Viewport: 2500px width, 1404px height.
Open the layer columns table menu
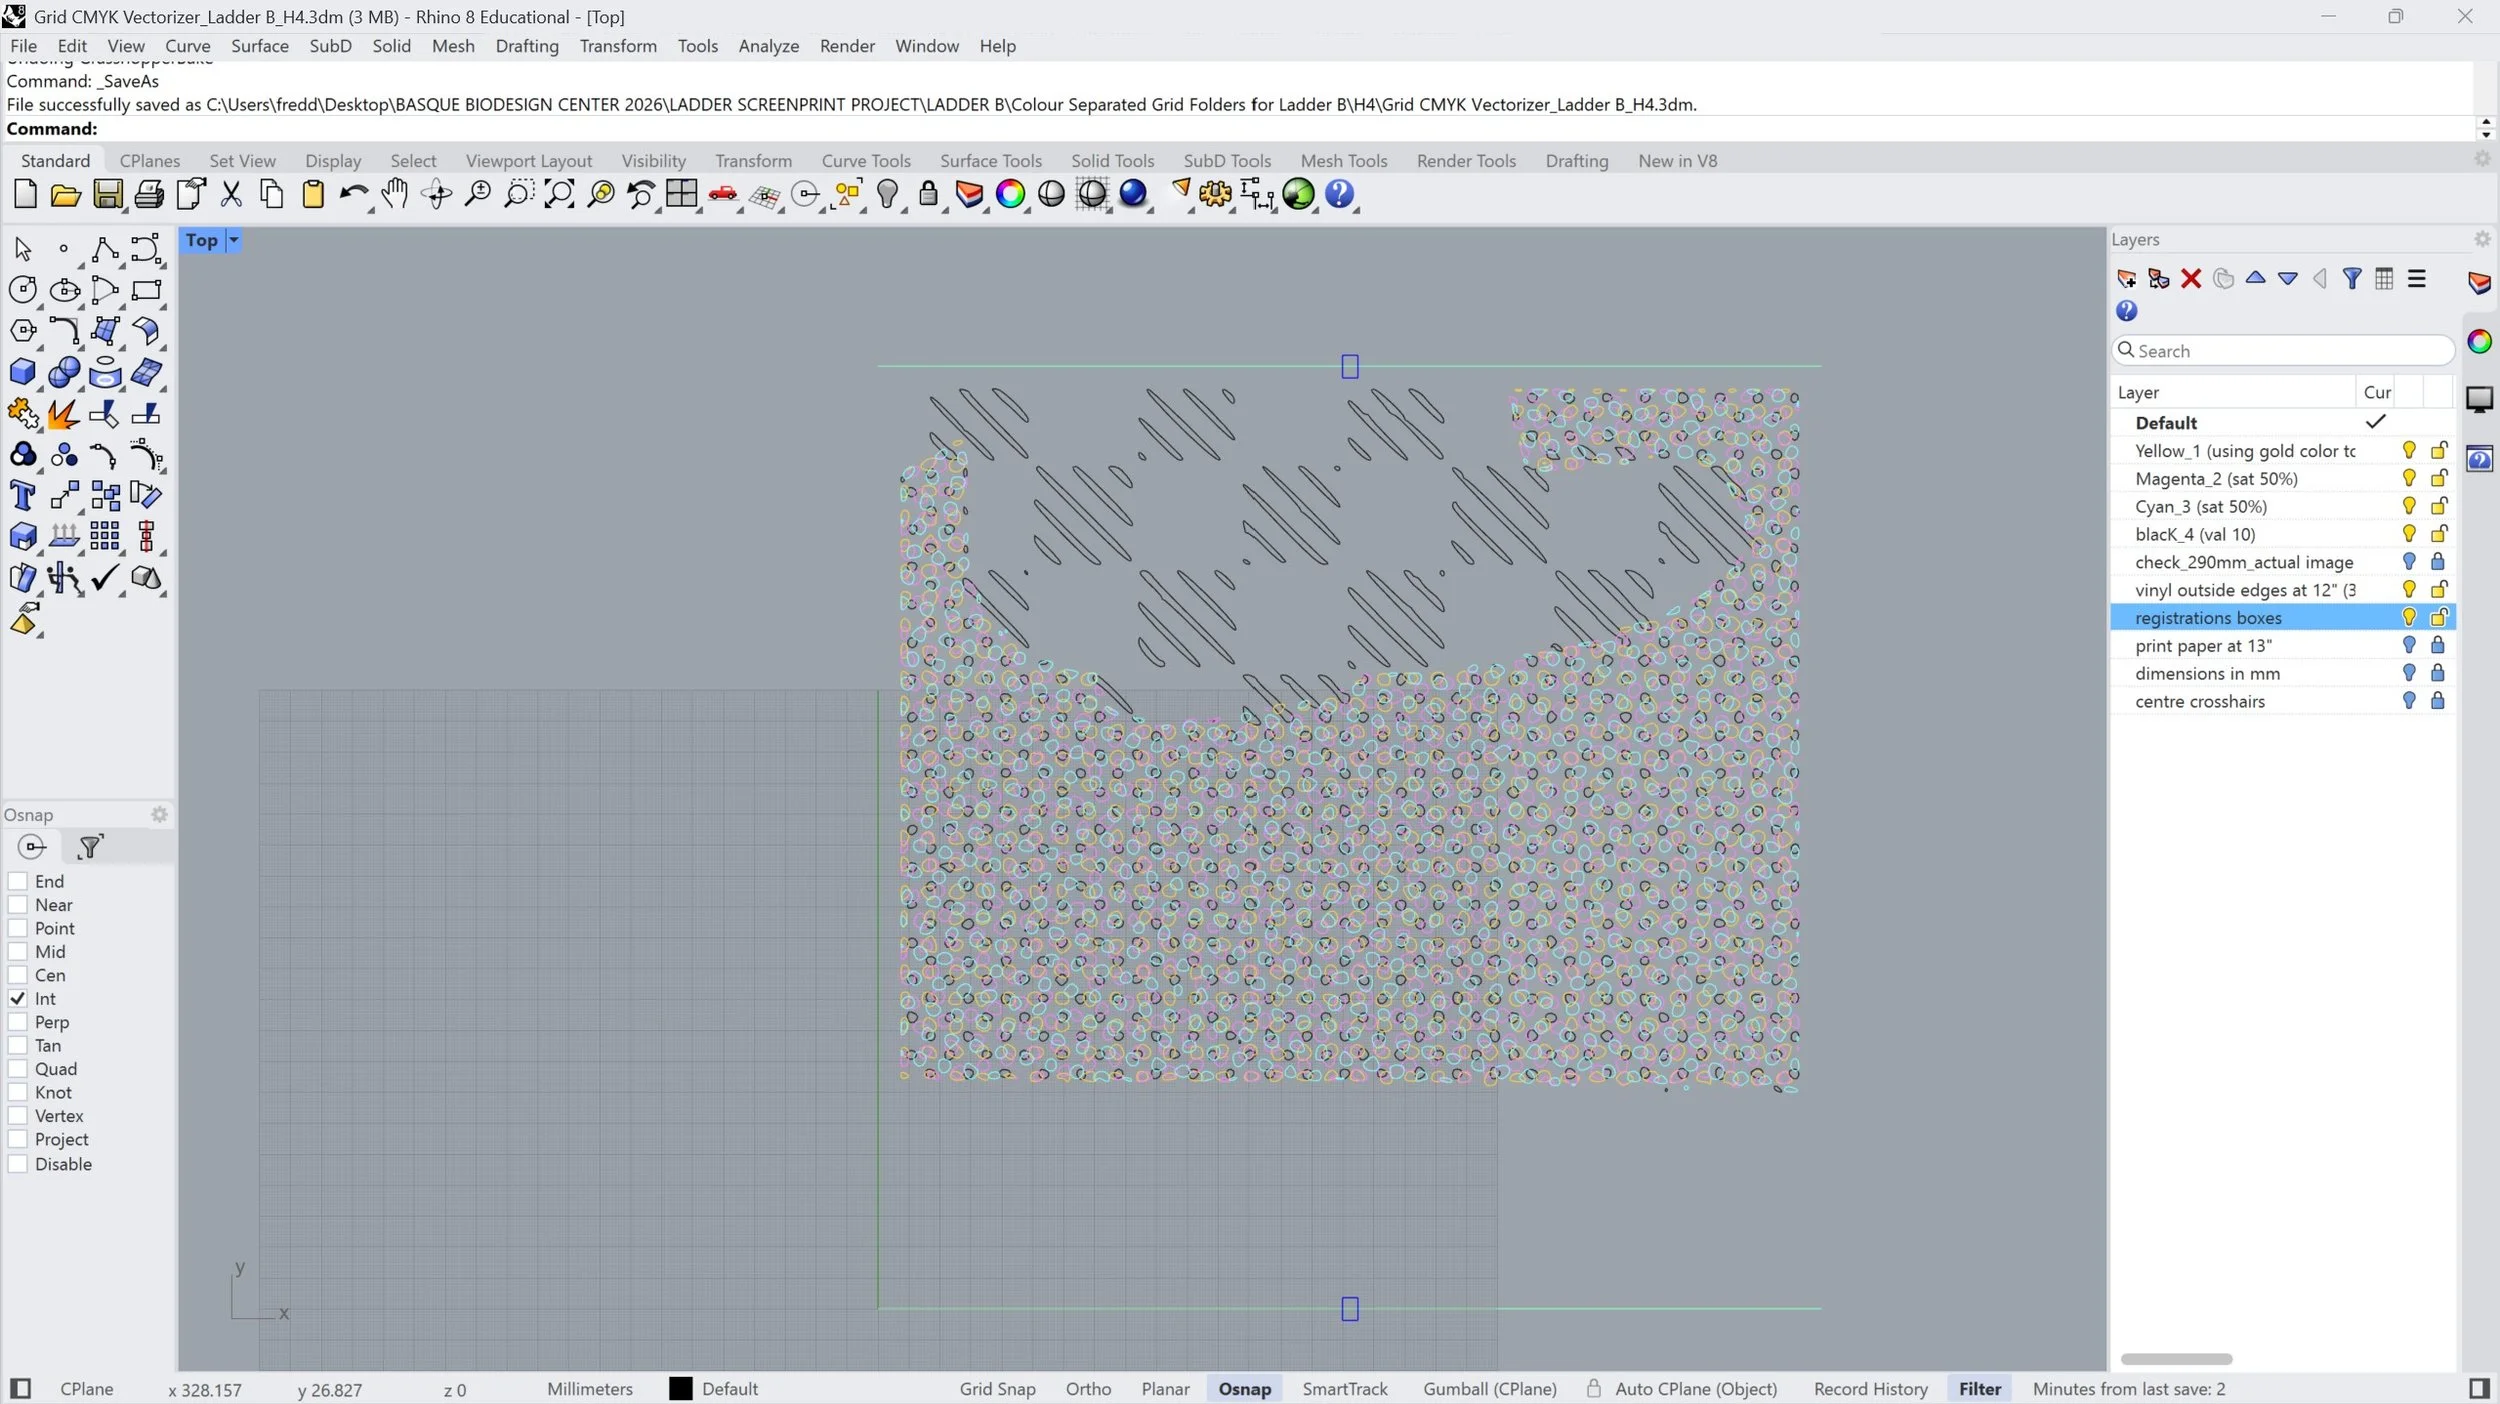[x=2384, y=279]
